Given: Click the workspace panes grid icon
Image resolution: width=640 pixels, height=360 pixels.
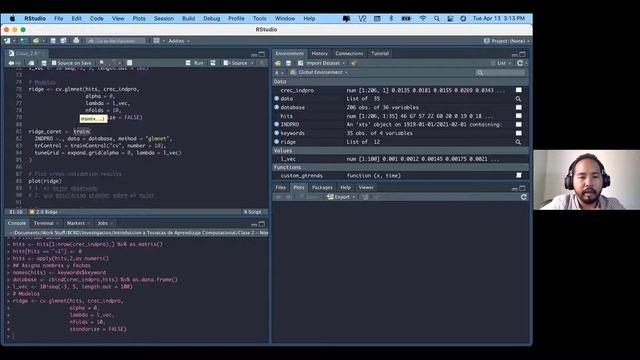Looking at the screenshot, I should pos(157,41).
